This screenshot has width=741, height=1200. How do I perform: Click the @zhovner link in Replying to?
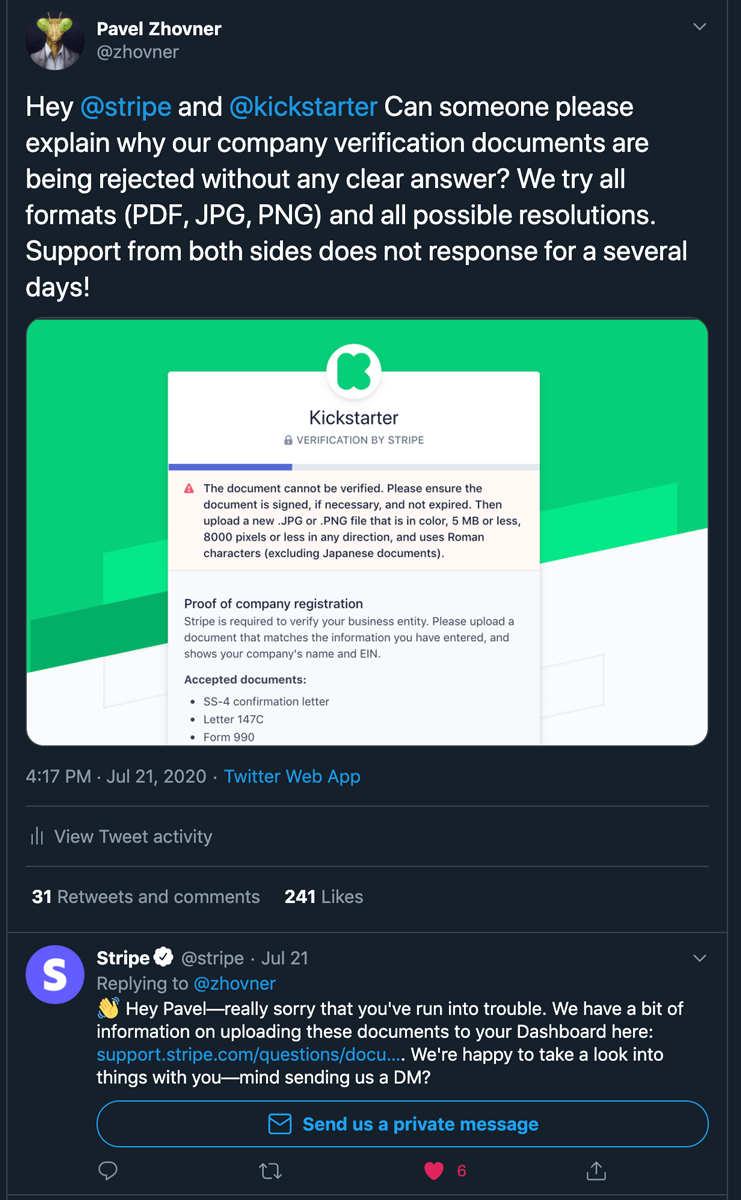point(234,983)
